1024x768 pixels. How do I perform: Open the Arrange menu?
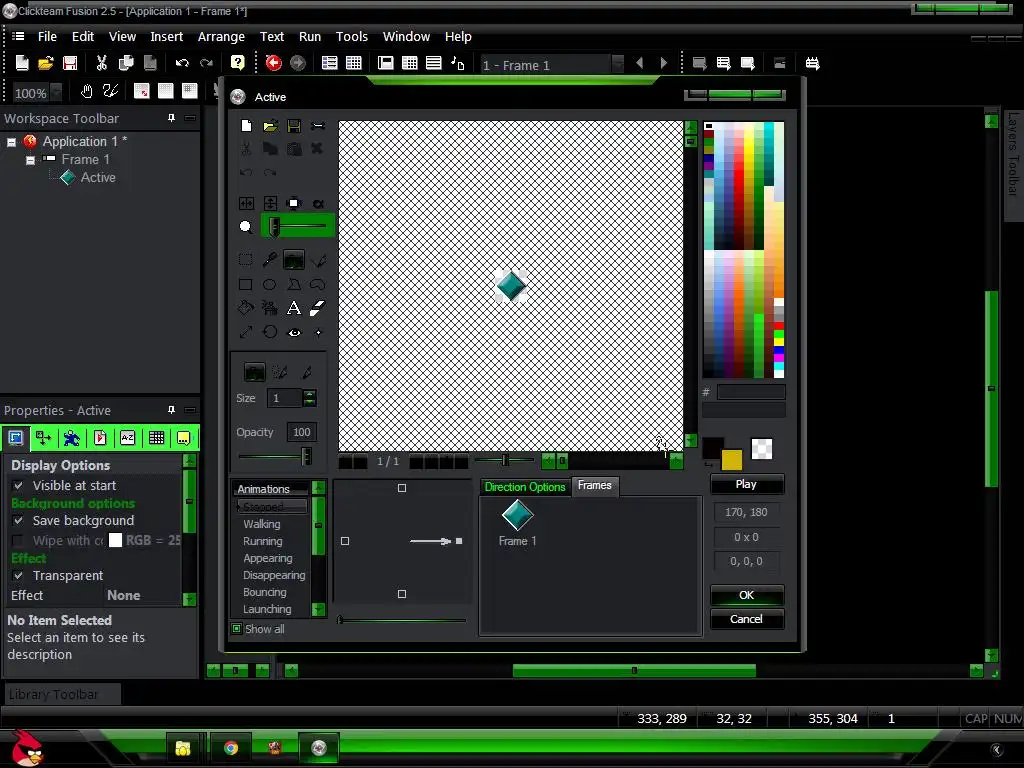coord(221,37)
